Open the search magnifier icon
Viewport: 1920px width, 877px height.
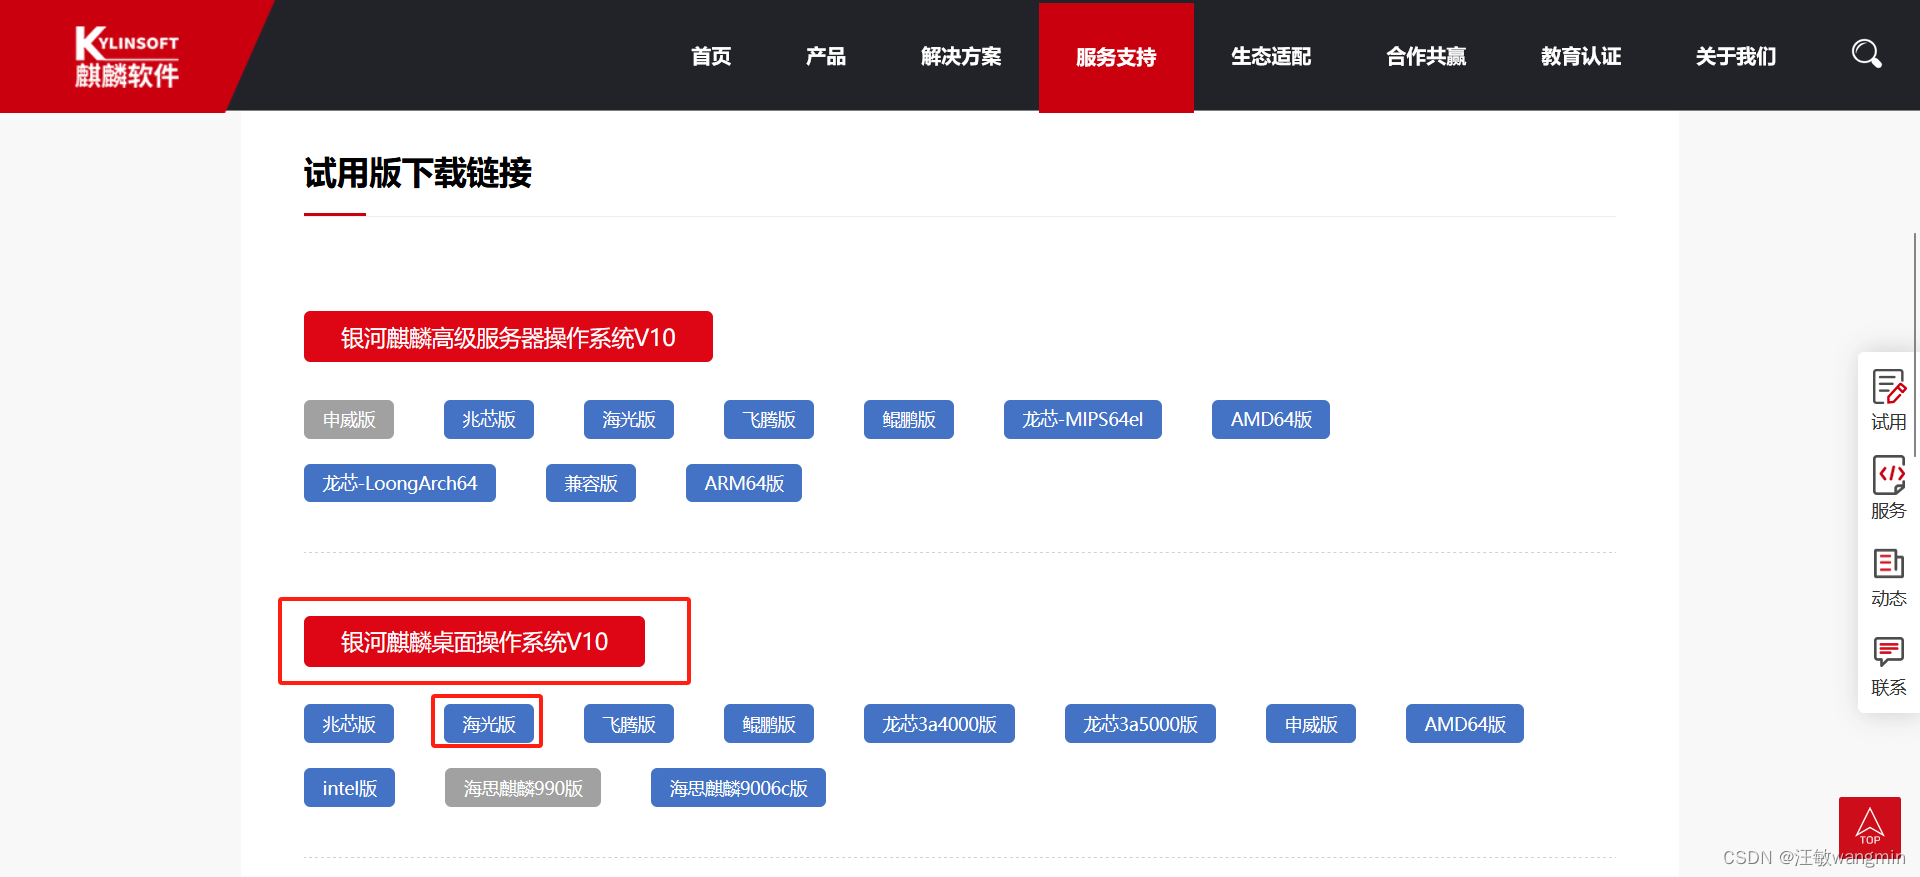(x=1866, y=54)
